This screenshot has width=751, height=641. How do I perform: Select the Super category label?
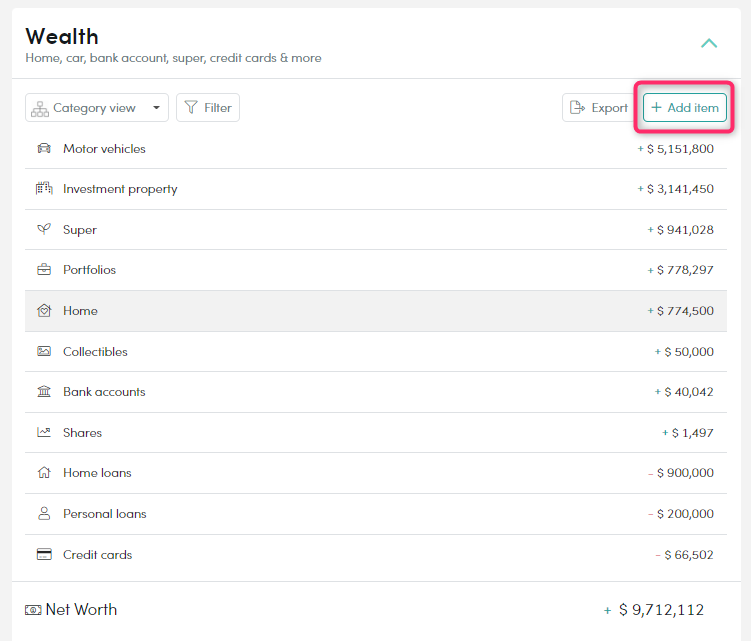[x=80, y=230]
